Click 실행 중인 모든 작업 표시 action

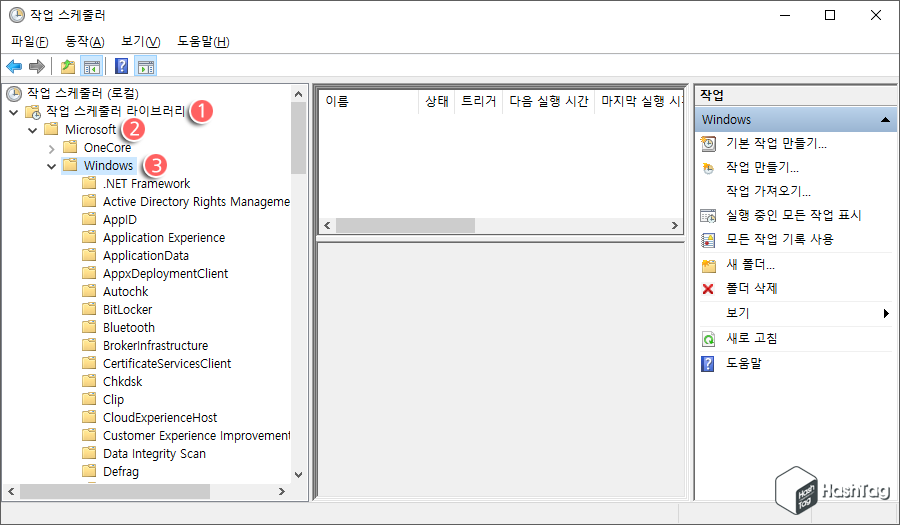click(x=794, y=215)
